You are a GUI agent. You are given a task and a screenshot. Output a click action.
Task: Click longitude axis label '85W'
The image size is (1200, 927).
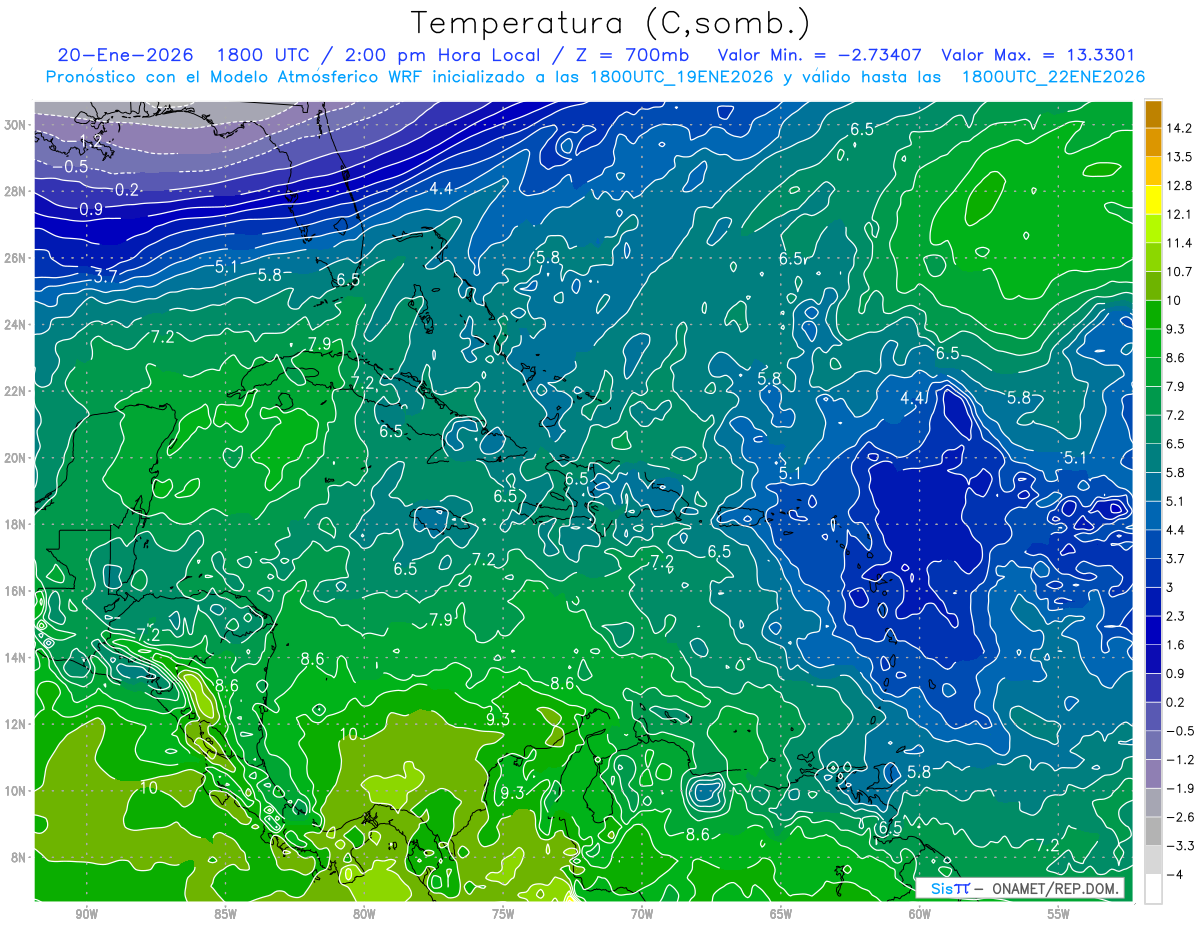(225, 913)
